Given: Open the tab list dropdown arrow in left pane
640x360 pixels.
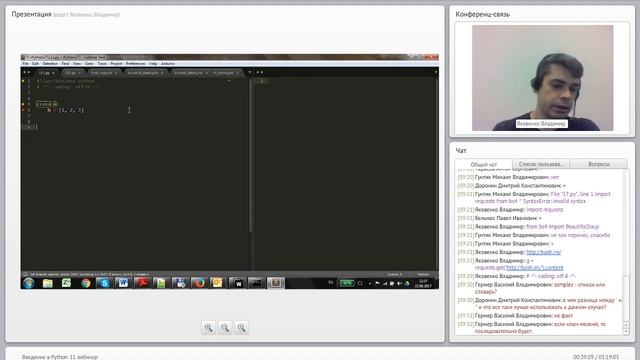Looking at the screenshot, I should pyautogui.click(x=249, y=73).
